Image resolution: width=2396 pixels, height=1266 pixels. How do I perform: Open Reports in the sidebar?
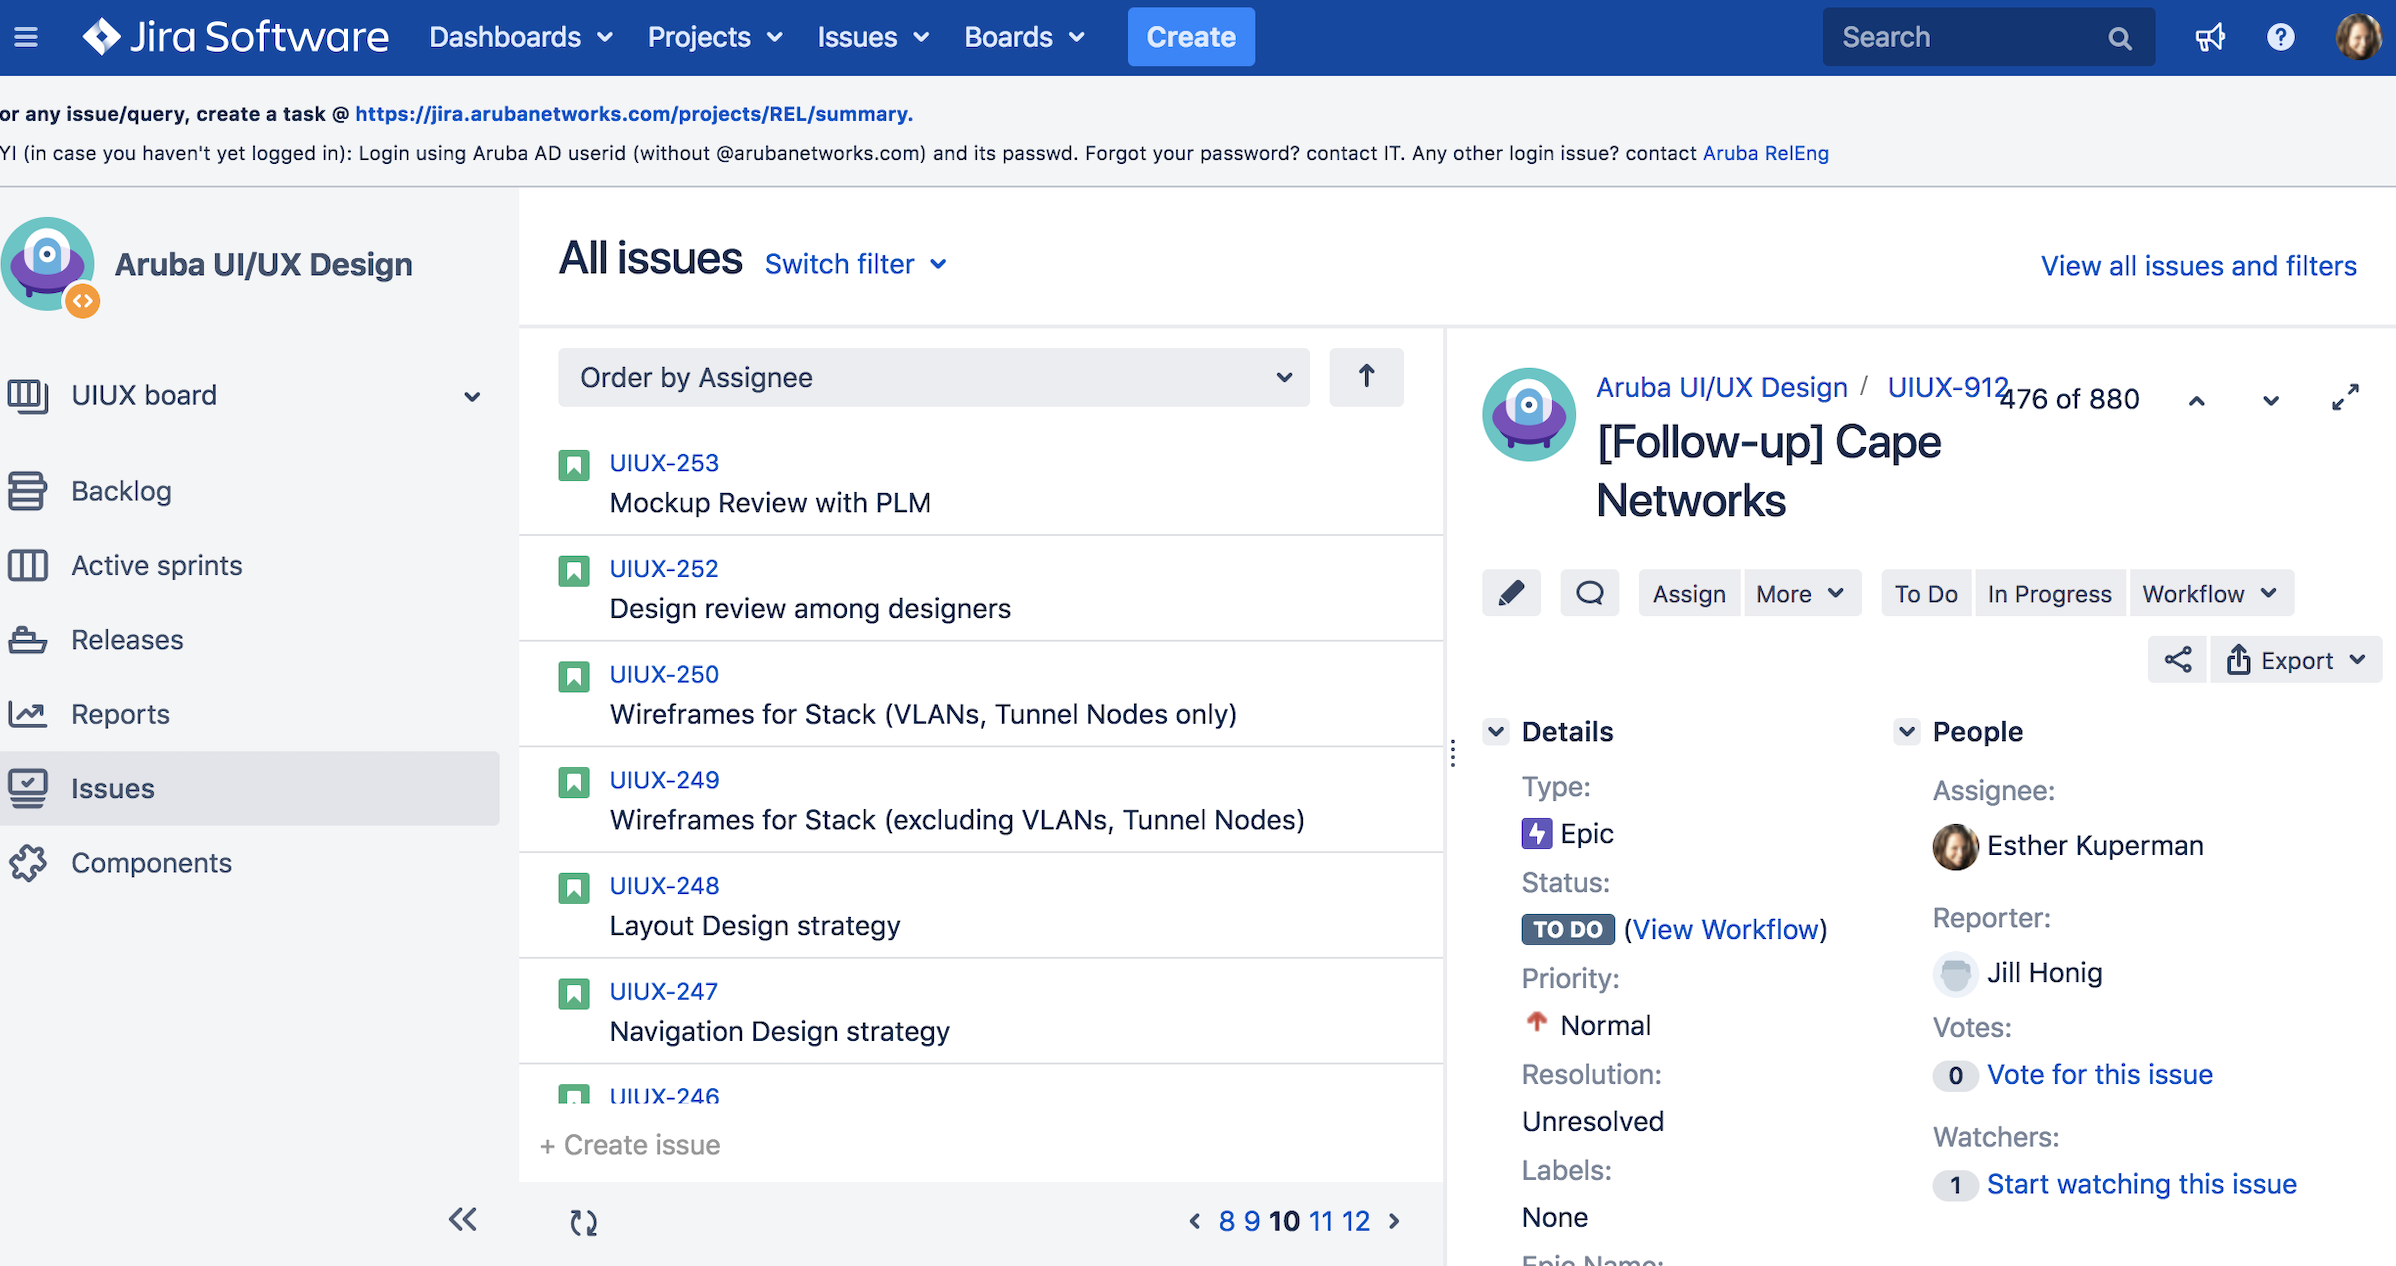coord(249,714)
